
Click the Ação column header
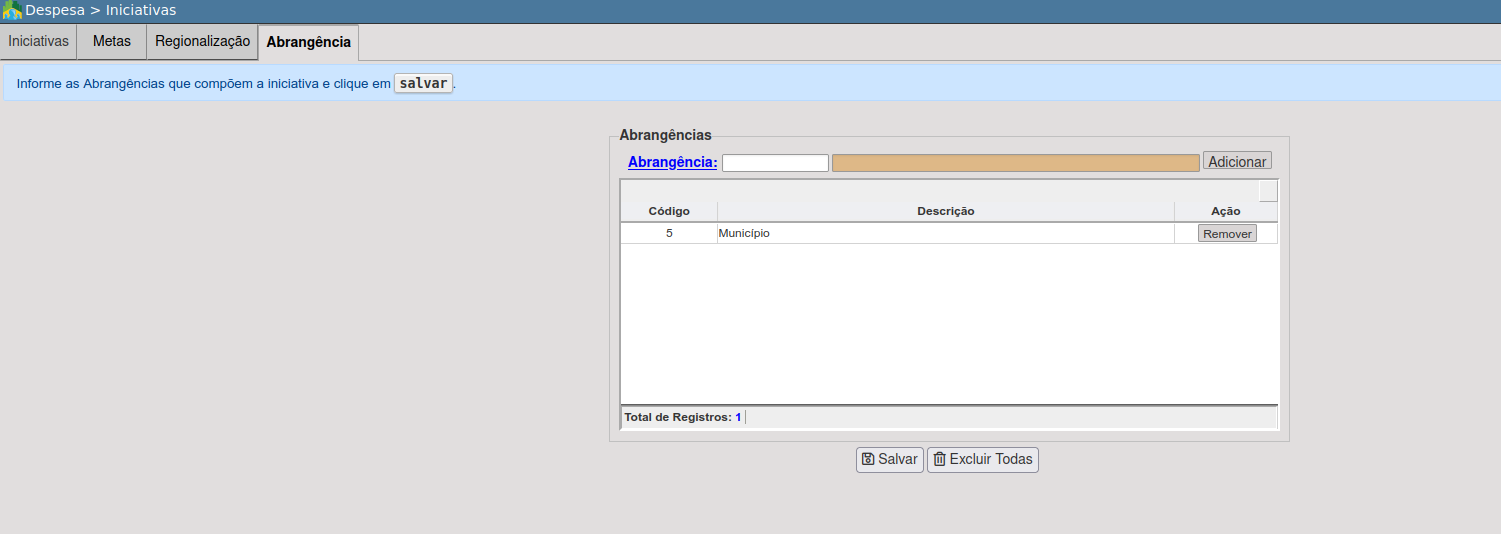[x=1225, y=211]
